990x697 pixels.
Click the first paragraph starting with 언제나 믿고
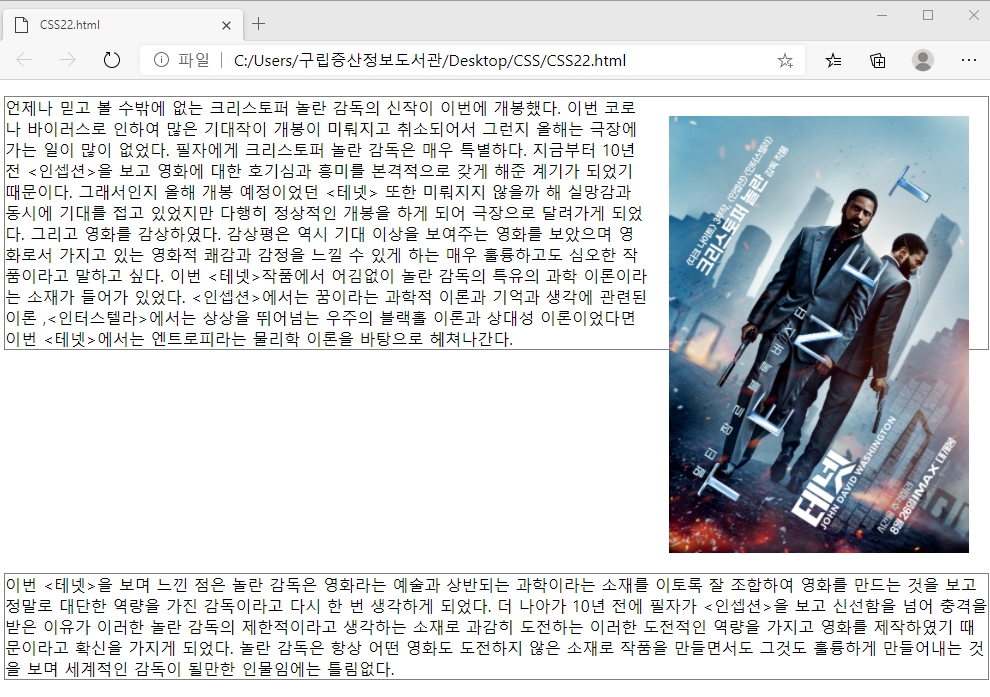(x=326, y=223)
